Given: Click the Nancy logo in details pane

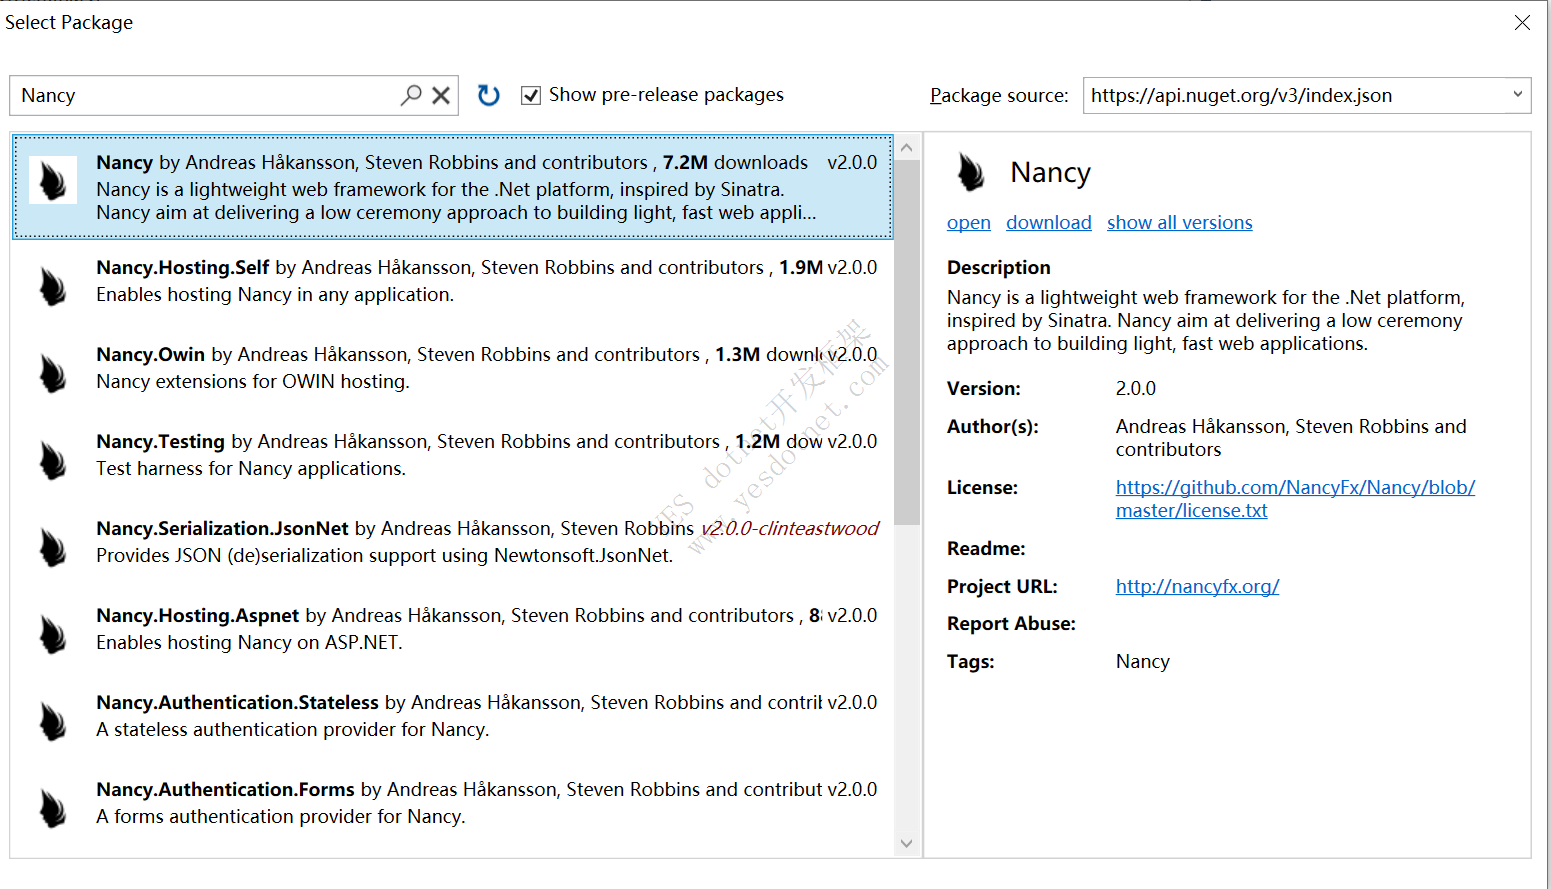Looking at the screenshot, I should (x=970, y=172).
